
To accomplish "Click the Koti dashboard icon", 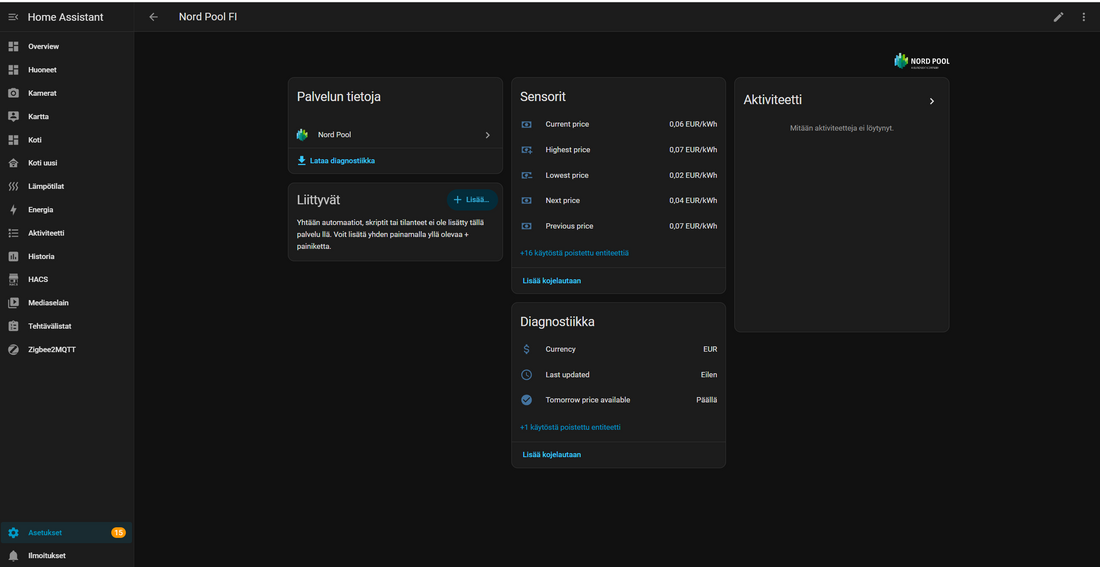I will [x=13, y=140].
